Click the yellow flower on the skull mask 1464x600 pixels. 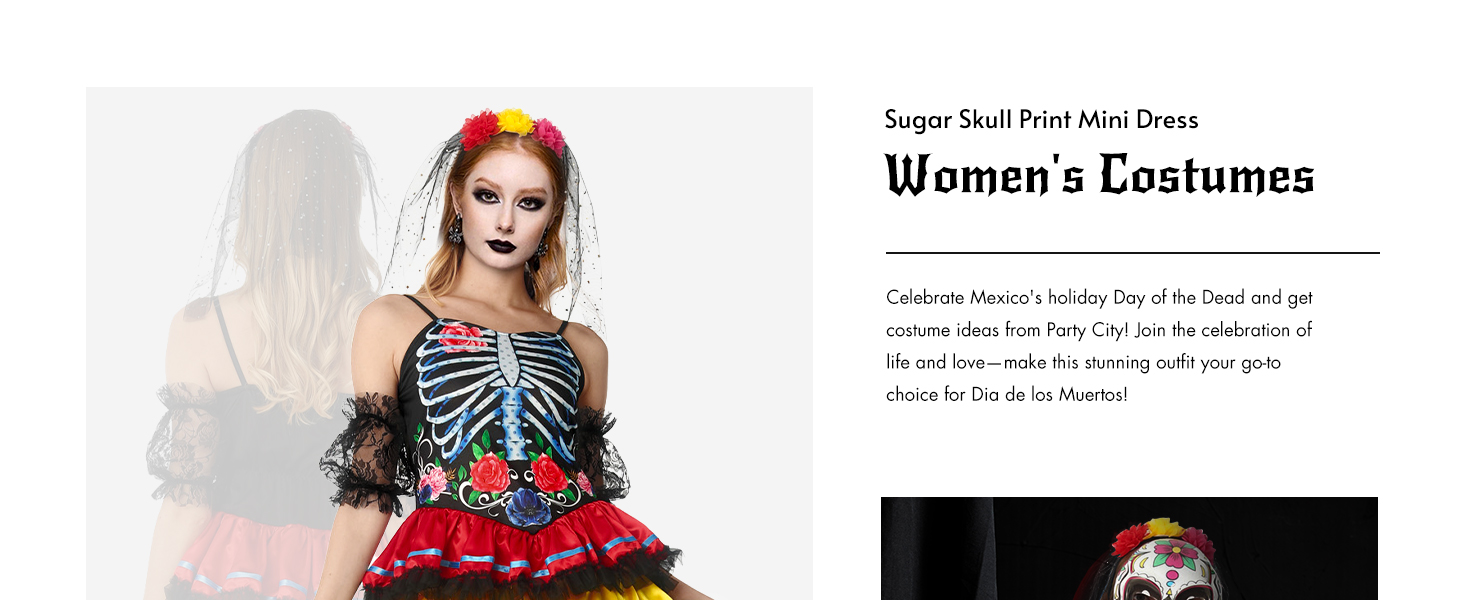1163,528
